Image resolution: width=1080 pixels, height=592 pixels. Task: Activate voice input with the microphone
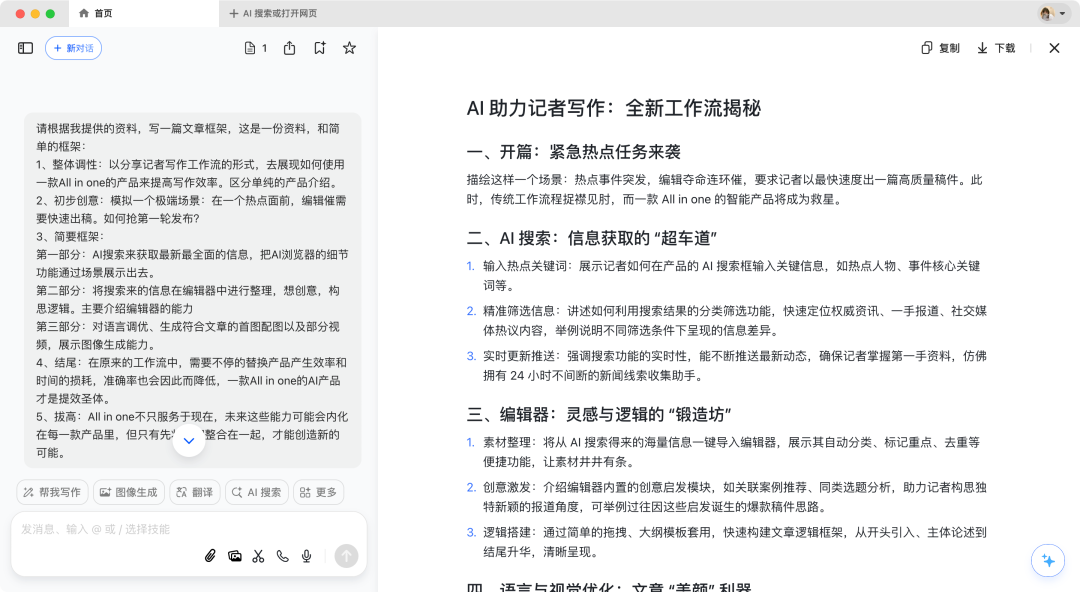click(306, 556)
